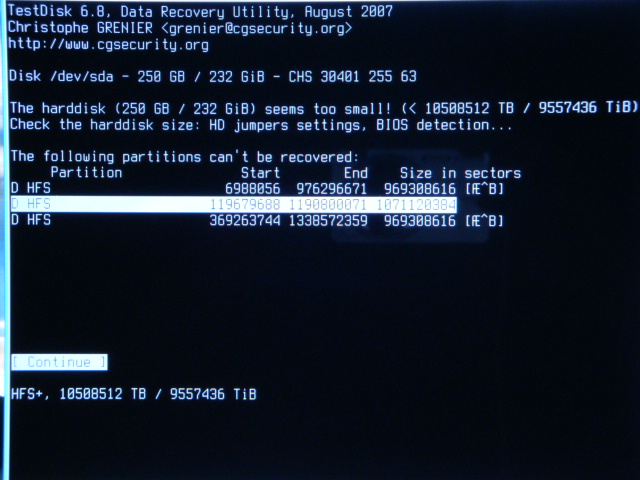Click the harddisk seems too small warning
This screenshot has height=480, width=640.
pos(324,108)
